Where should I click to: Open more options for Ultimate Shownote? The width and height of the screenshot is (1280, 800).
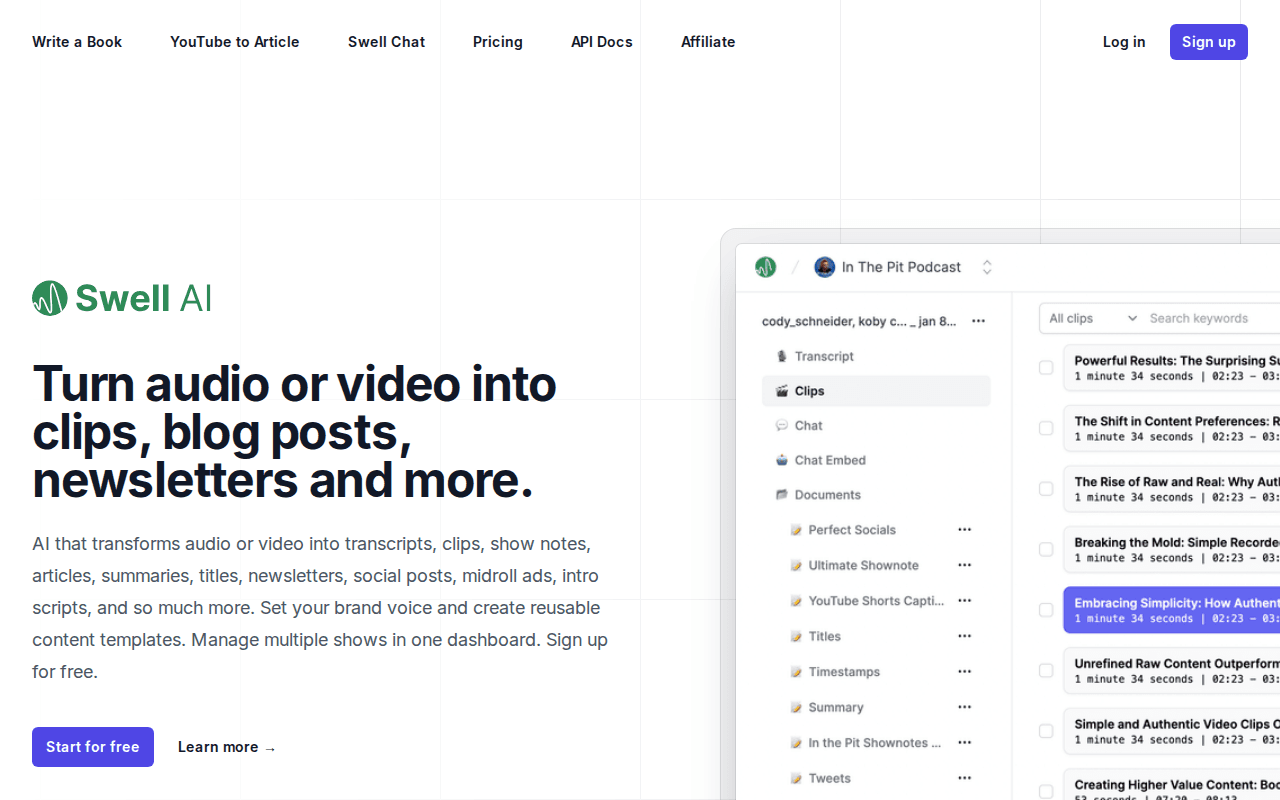[x=965, y=565]
